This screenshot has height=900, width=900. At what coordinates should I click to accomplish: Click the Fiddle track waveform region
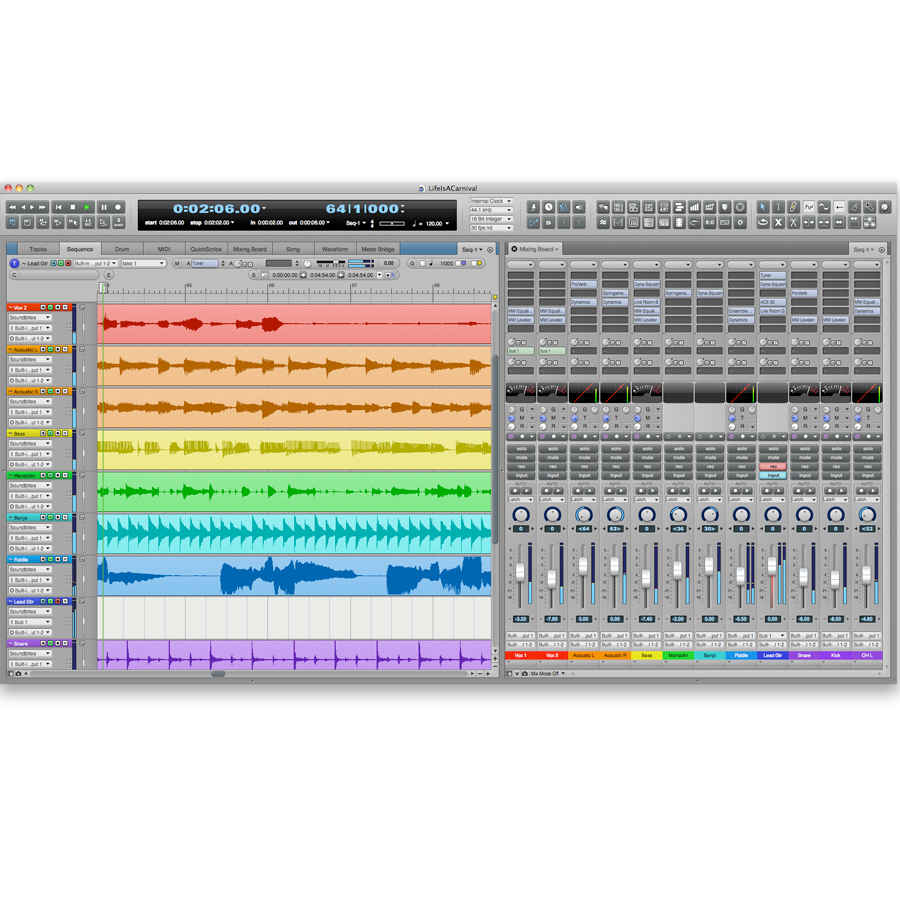point(294,576)
